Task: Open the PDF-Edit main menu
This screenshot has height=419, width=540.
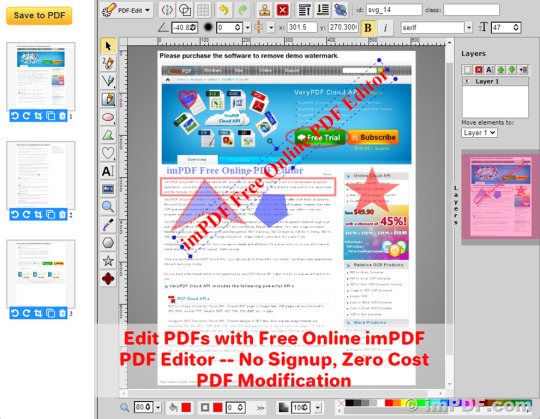Action: [x=127, y=10]
